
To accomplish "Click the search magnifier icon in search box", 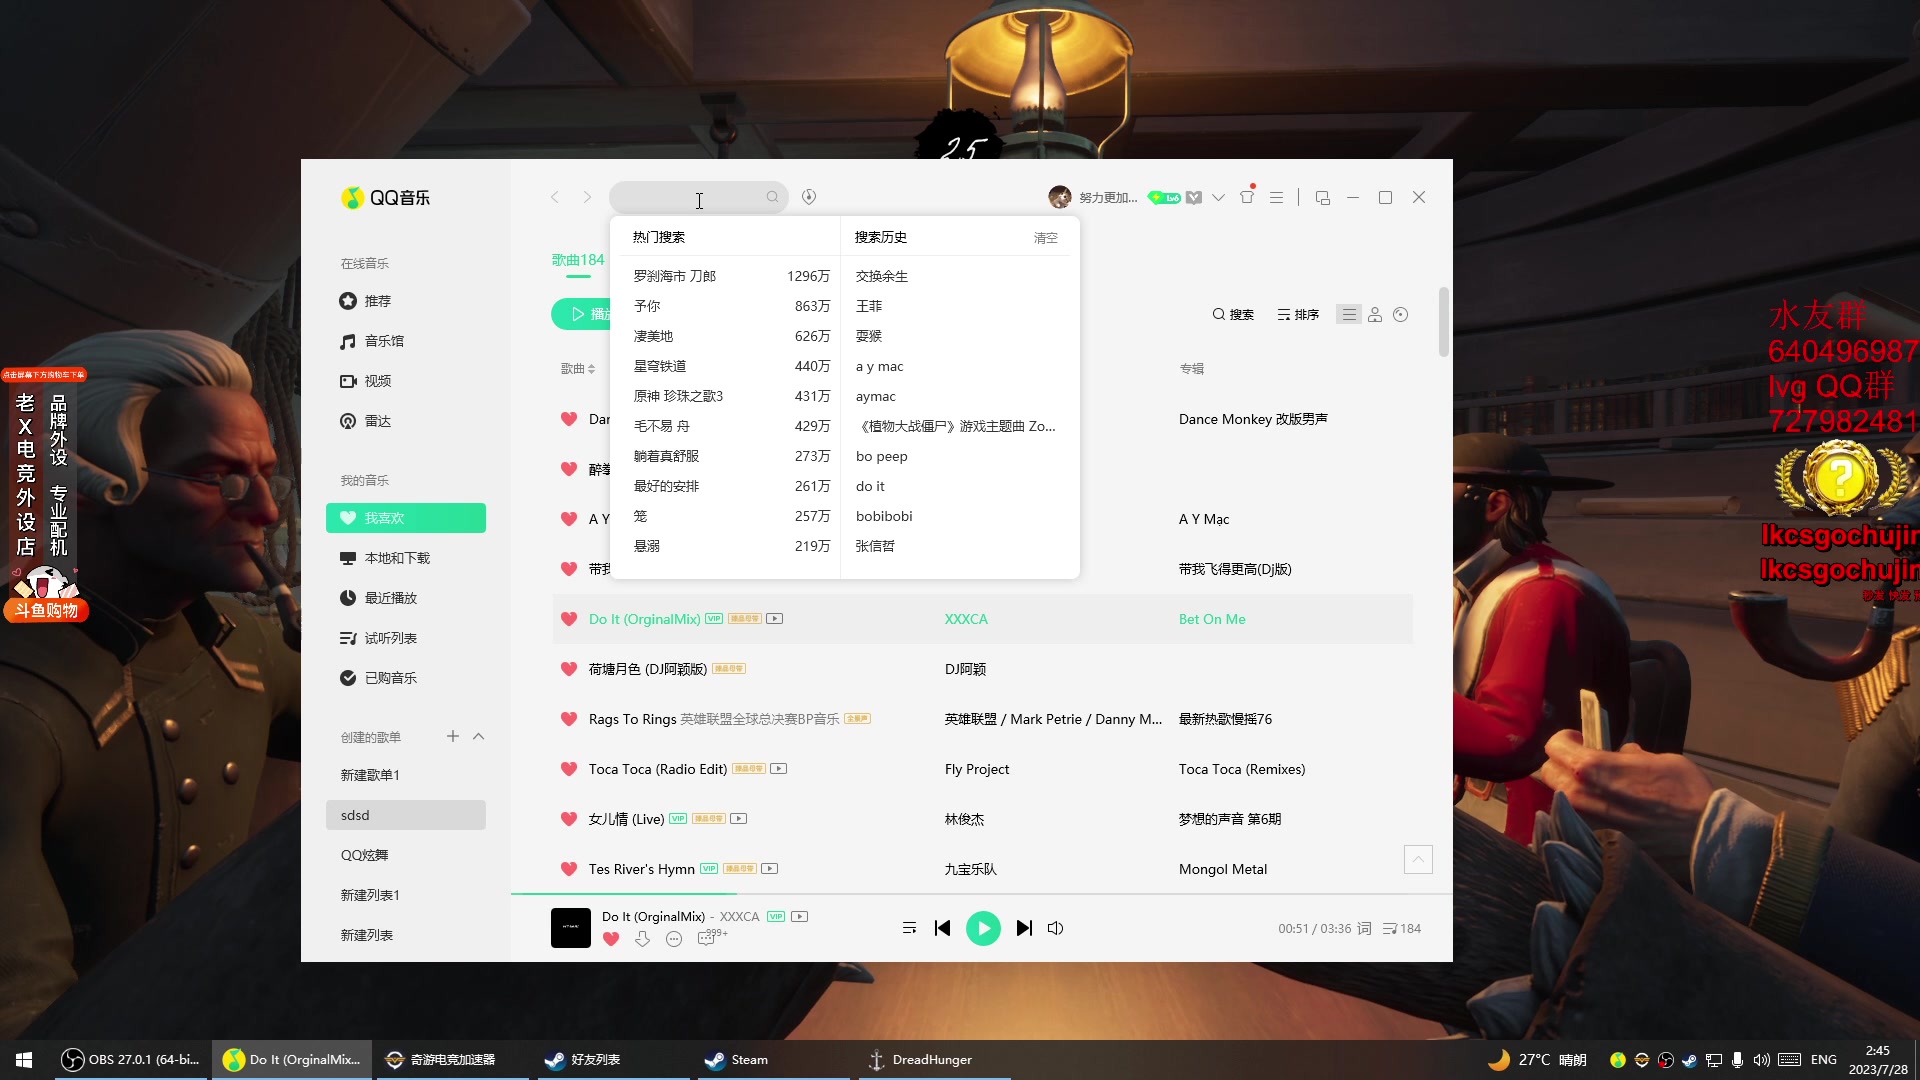I will pyautogui.click(x=772, y=197).
